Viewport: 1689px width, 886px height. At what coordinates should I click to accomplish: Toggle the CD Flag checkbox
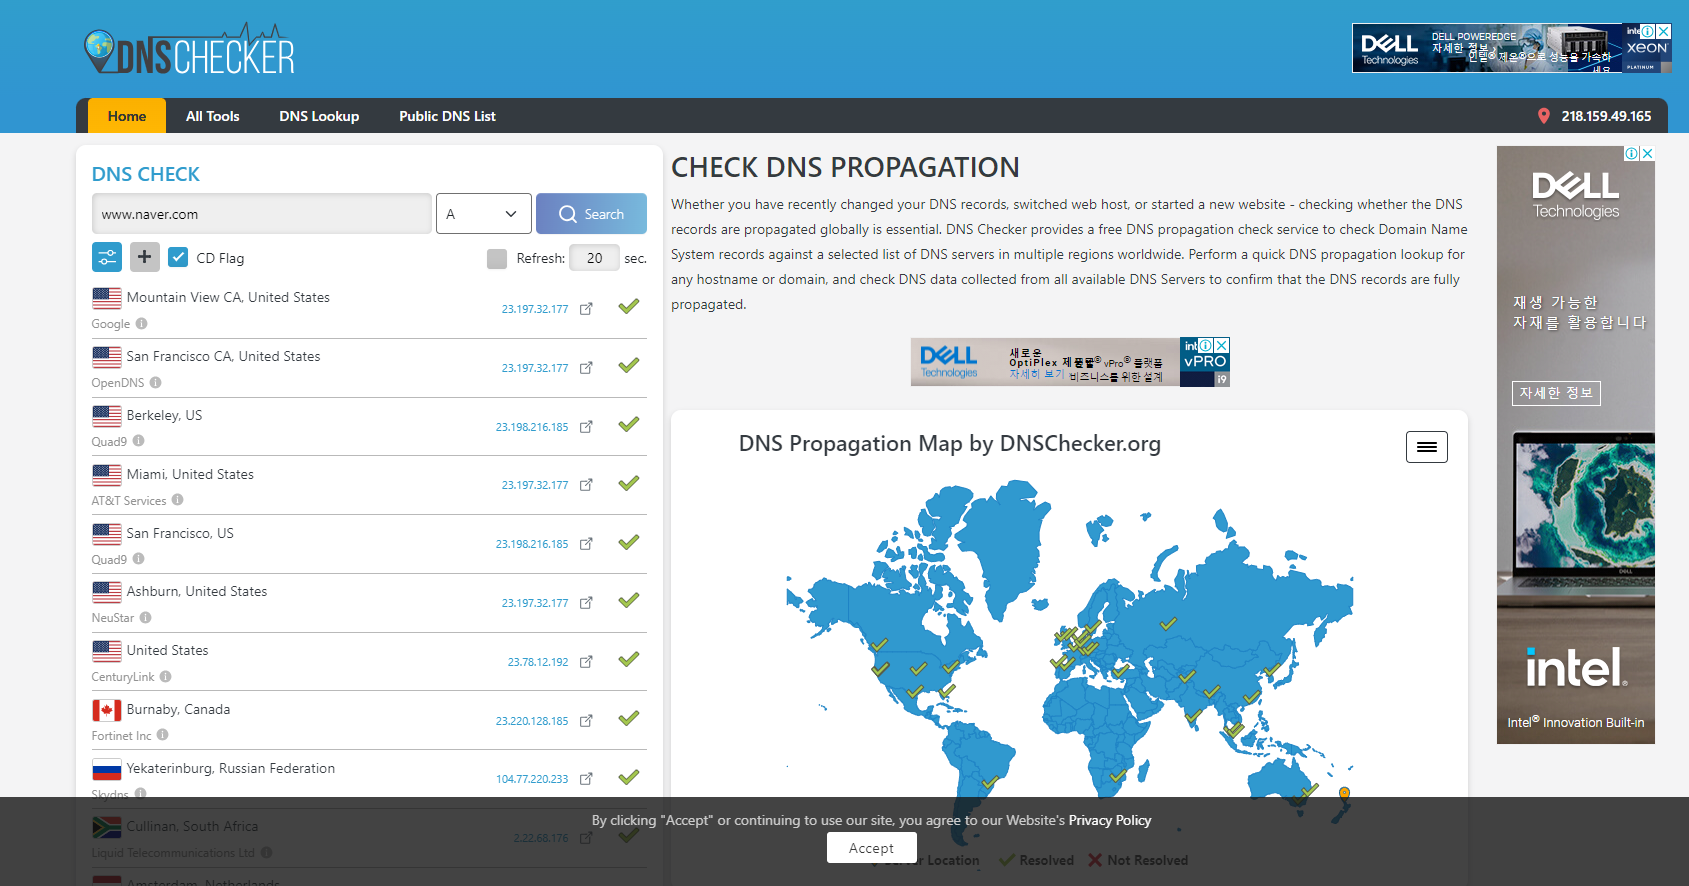point(178,257)
